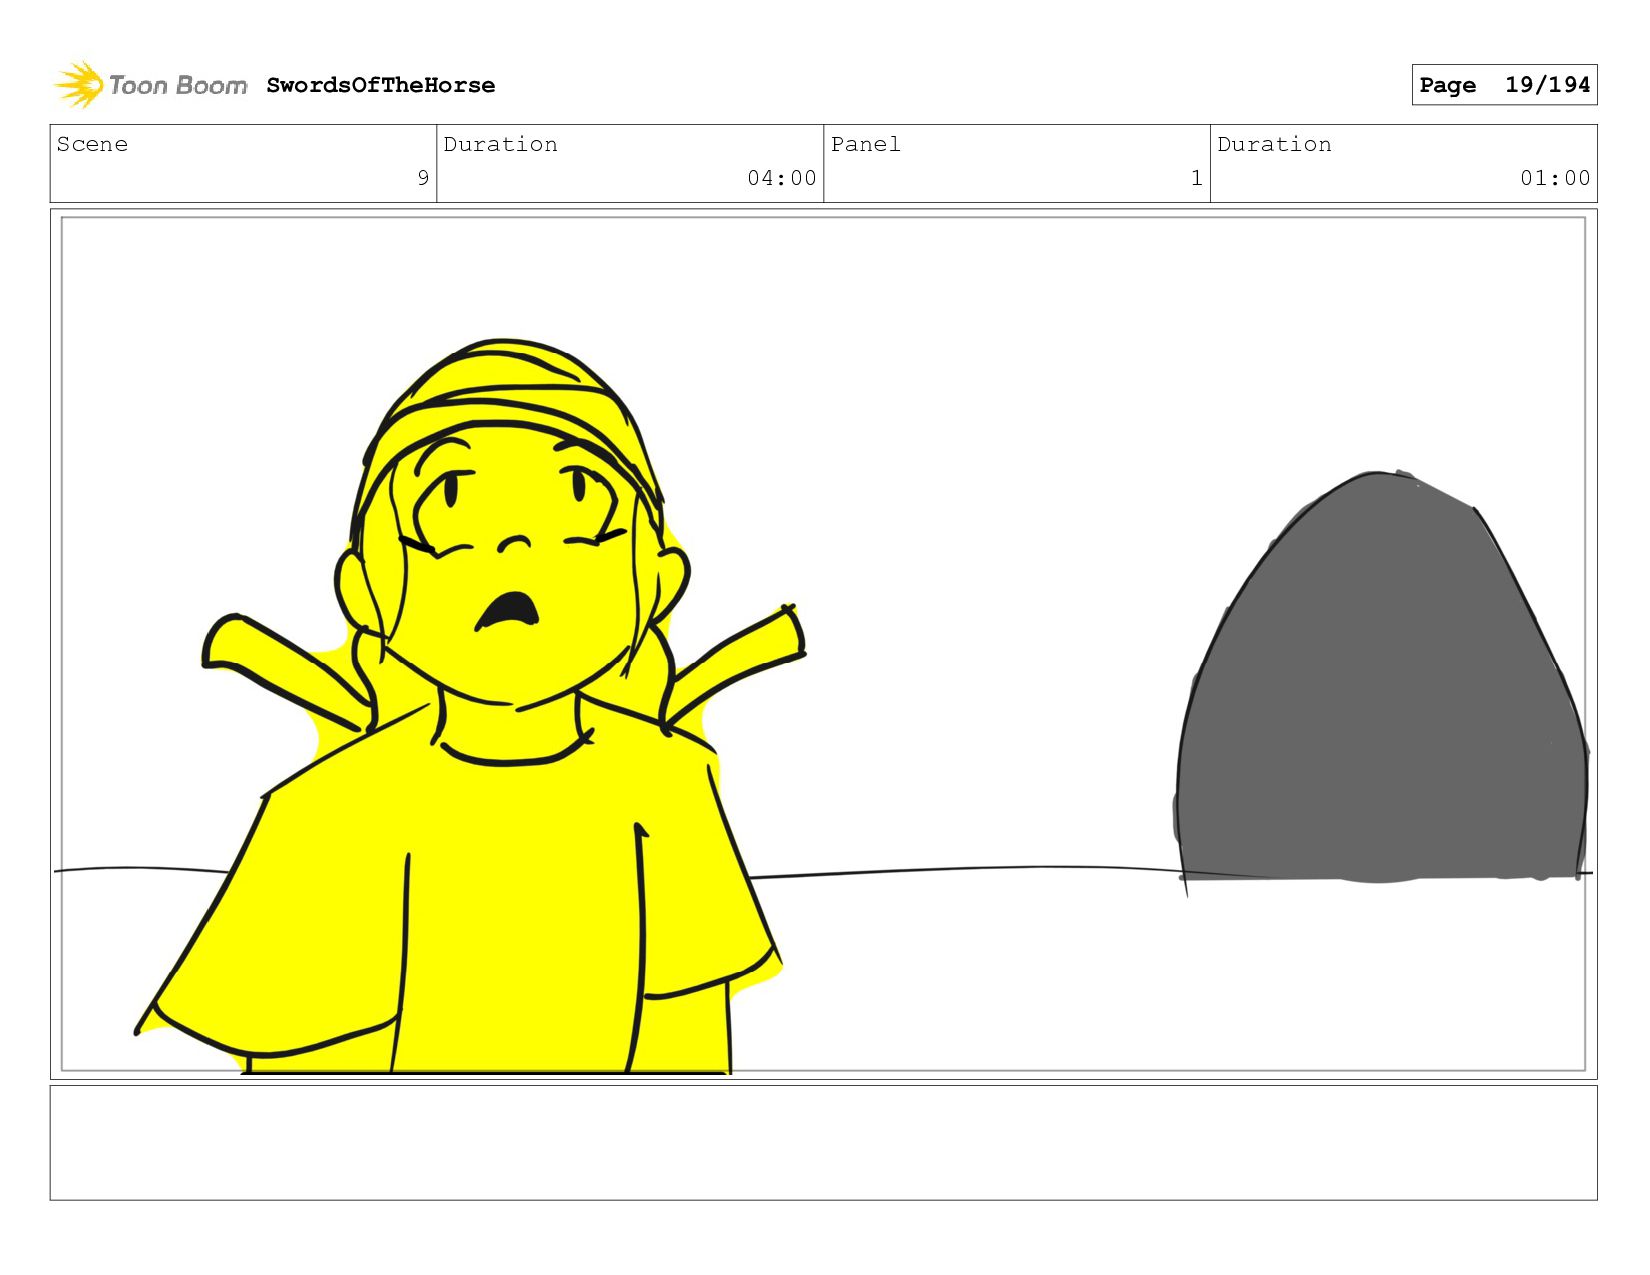
Task: Click the panel number 1
Action: [x=1196, y=178]
